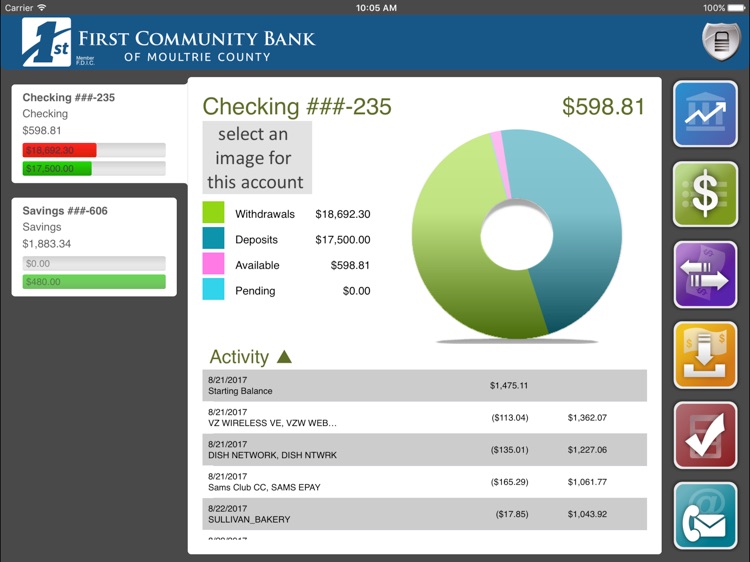Select the Starting Balance activity row
This screenshot has width=750, height=562.
coord(425,386)
